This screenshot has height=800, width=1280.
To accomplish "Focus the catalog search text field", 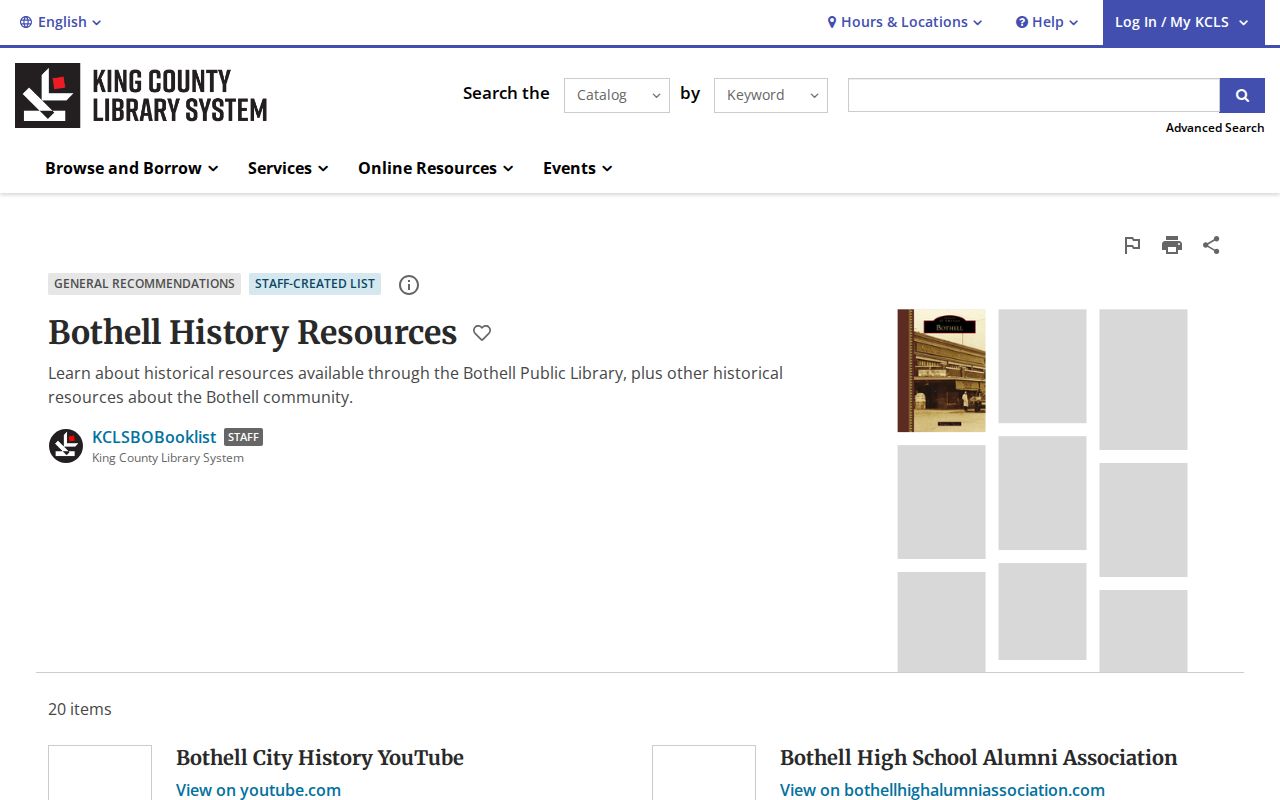I will (1034, 95).
